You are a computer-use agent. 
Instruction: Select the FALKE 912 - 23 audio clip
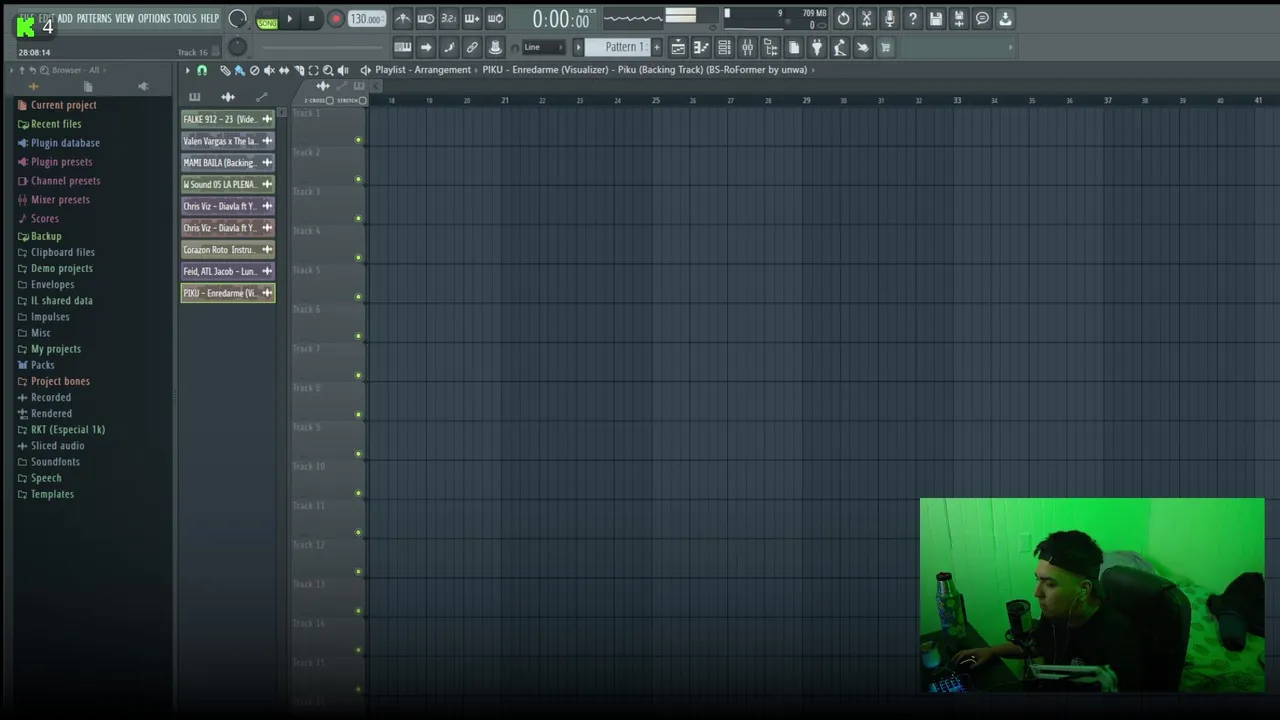point(227,119)
